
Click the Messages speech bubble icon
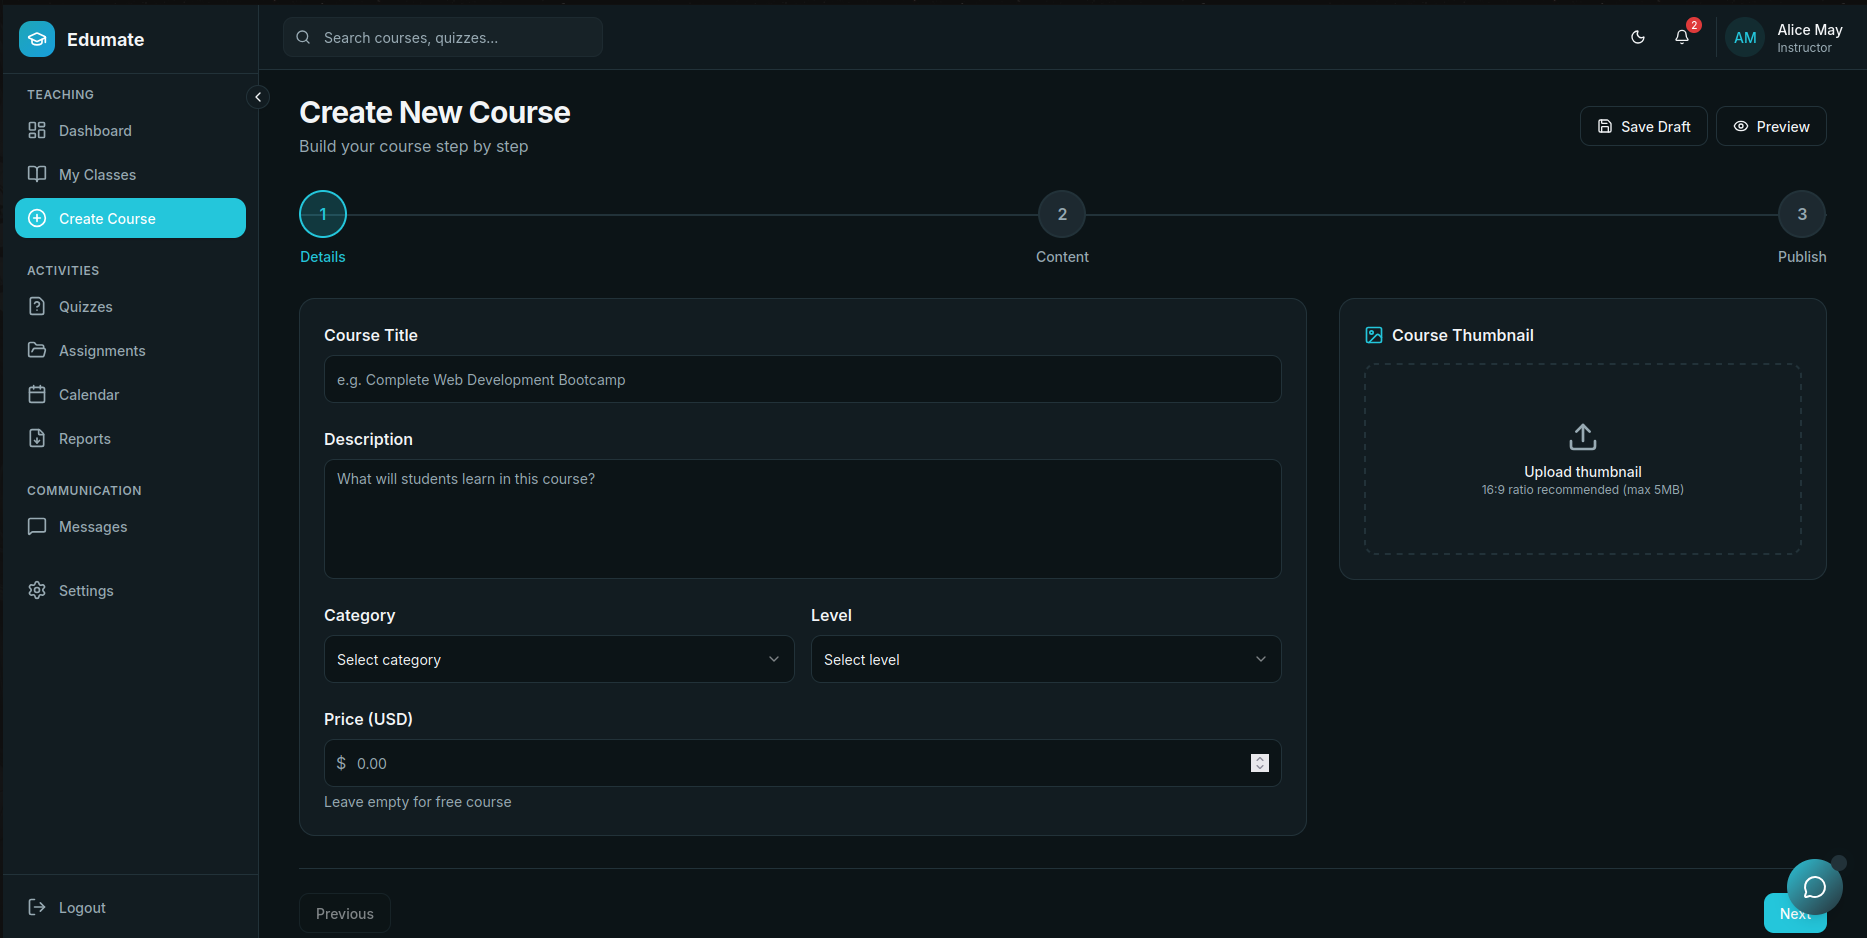click(37, 526)
